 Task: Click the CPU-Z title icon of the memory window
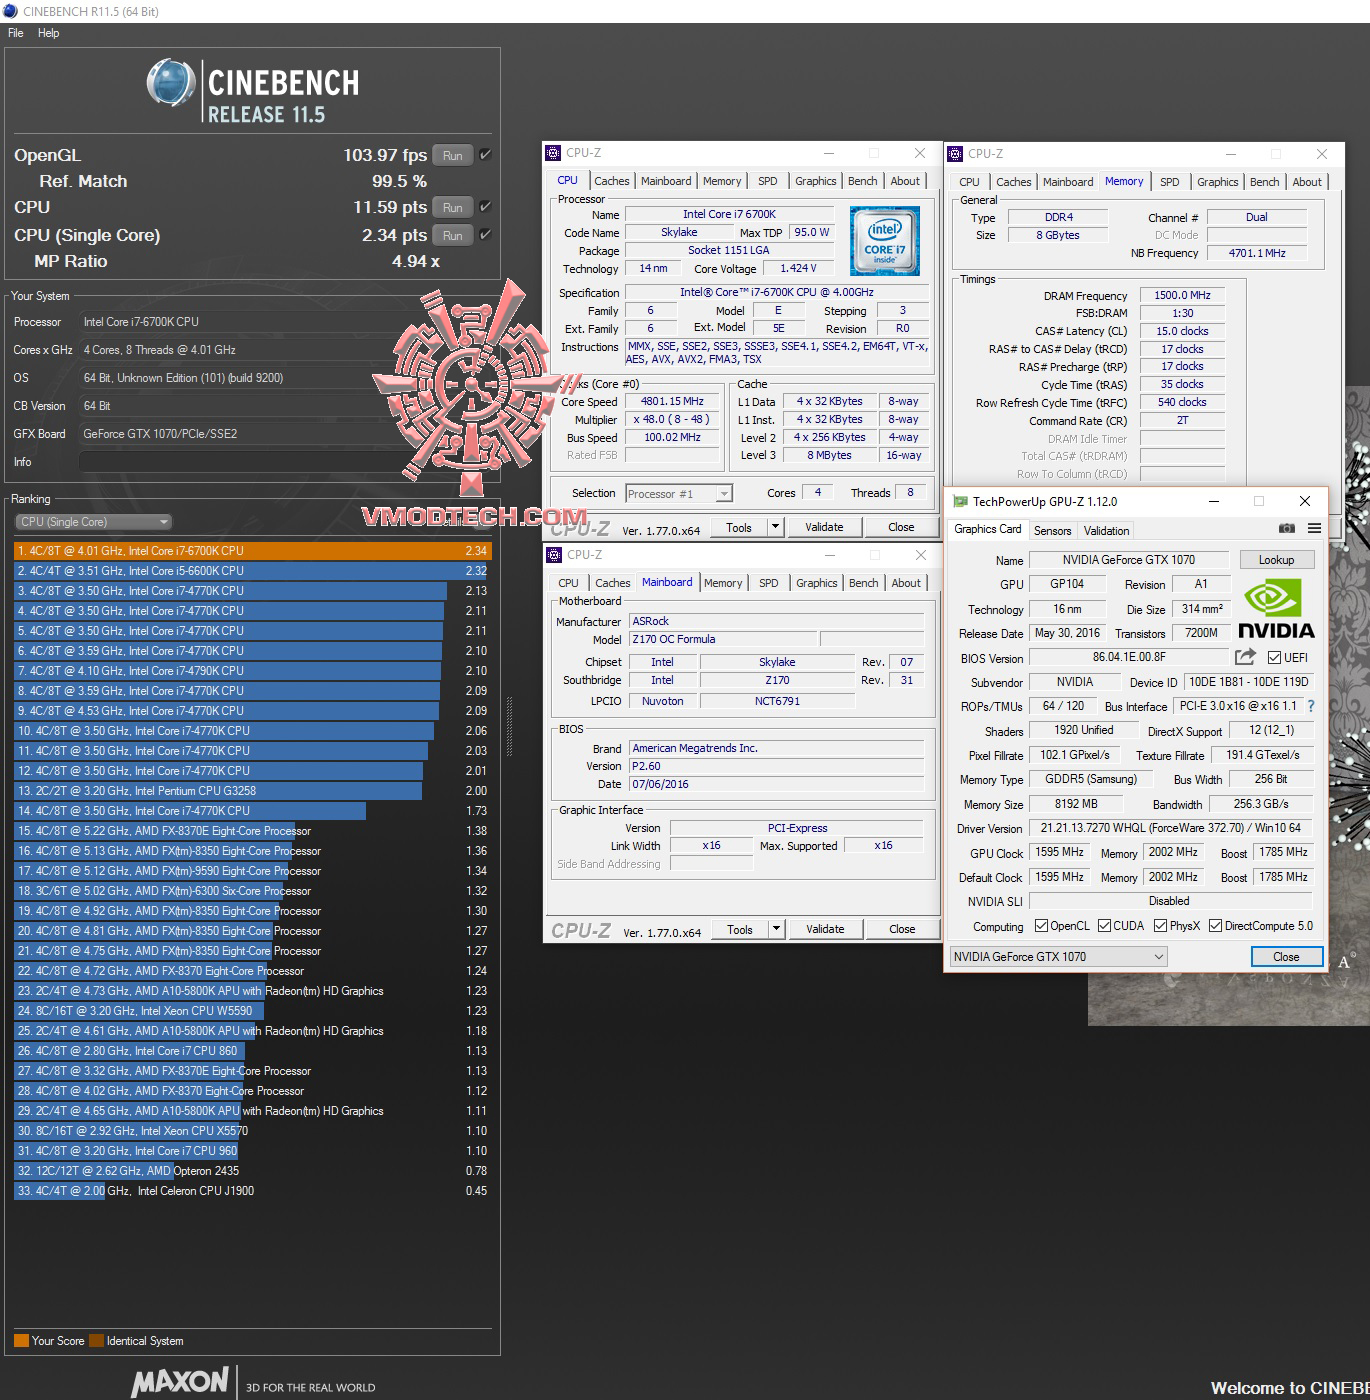pos(955,154)
